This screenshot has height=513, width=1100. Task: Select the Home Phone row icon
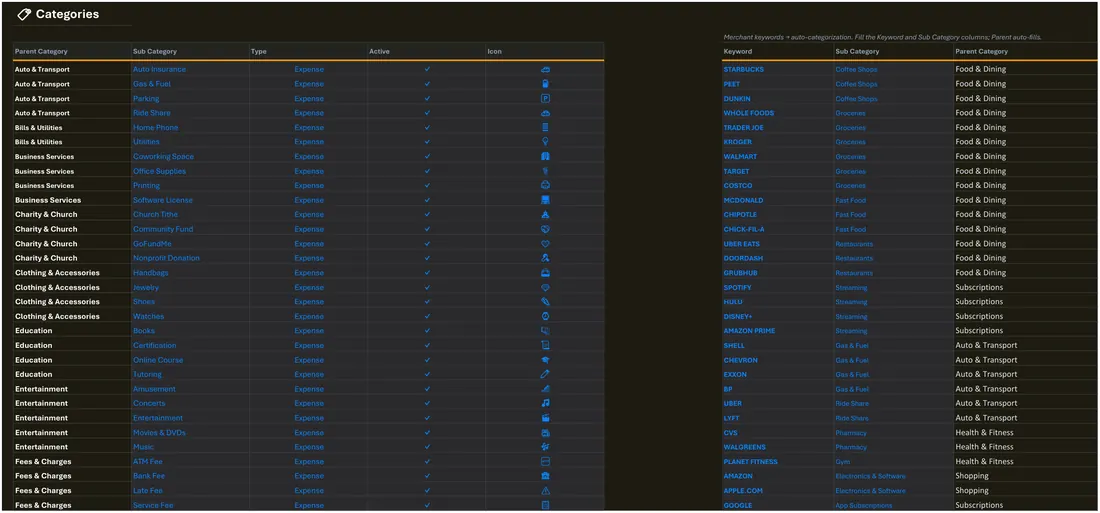545,128
